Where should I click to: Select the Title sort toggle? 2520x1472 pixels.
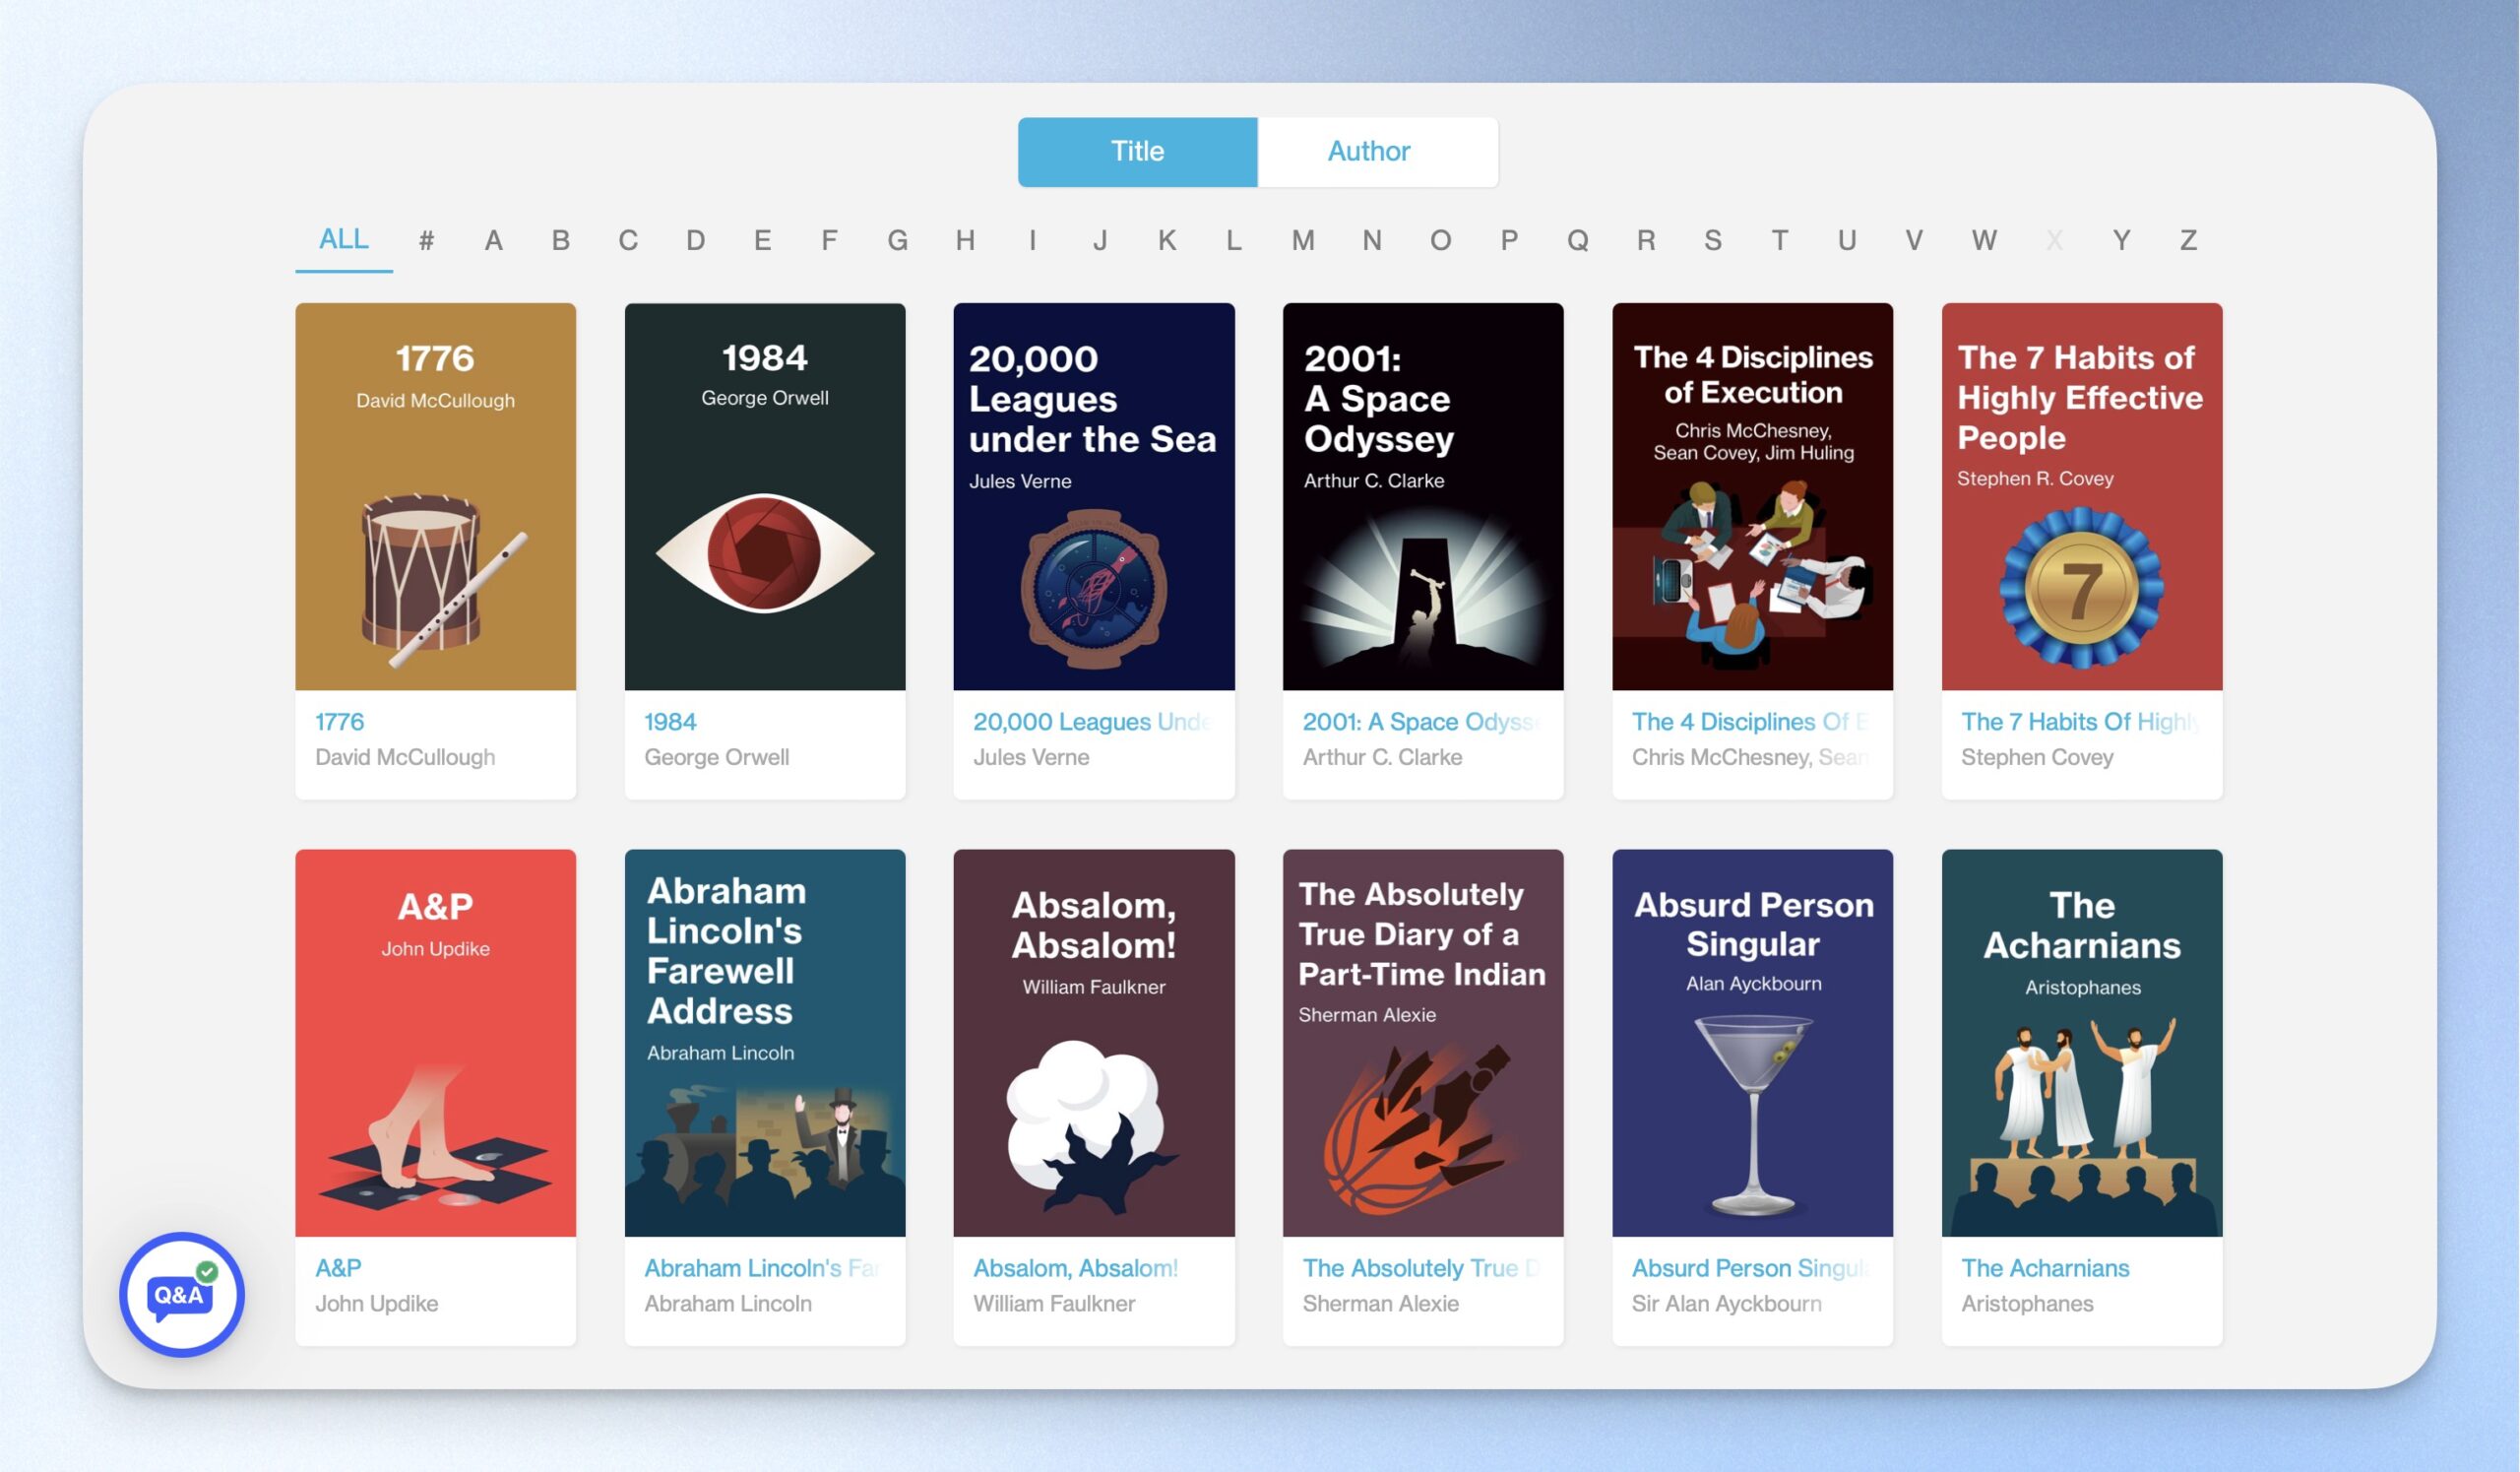point(1137,152)
